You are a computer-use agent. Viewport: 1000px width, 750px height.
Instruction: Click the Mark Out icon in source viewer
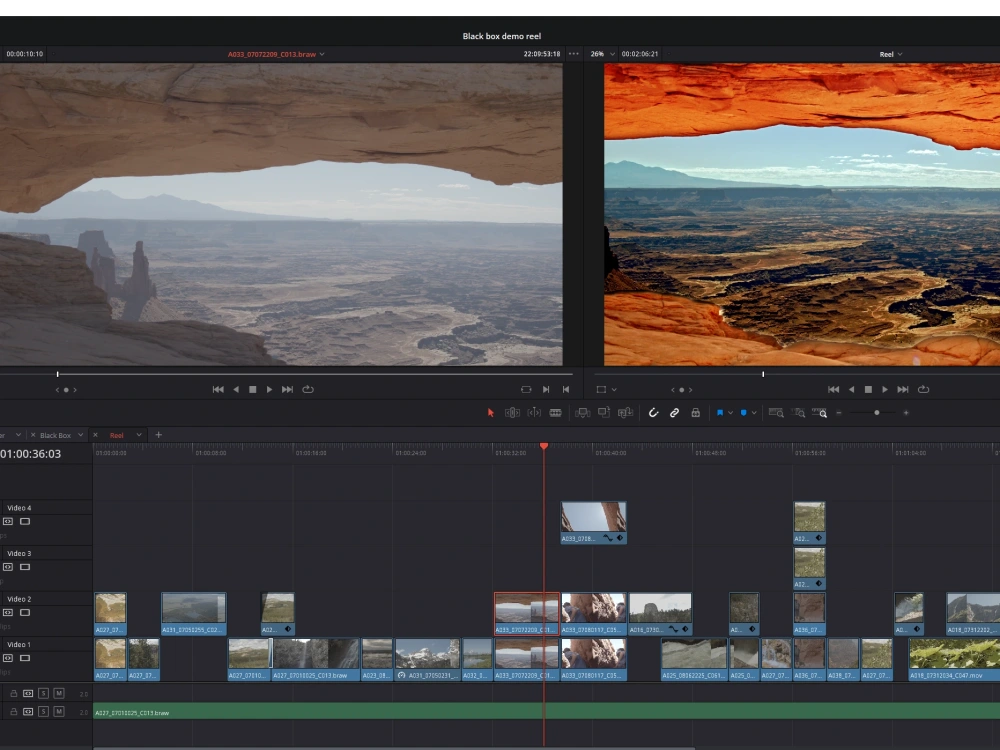coord(566,389)
